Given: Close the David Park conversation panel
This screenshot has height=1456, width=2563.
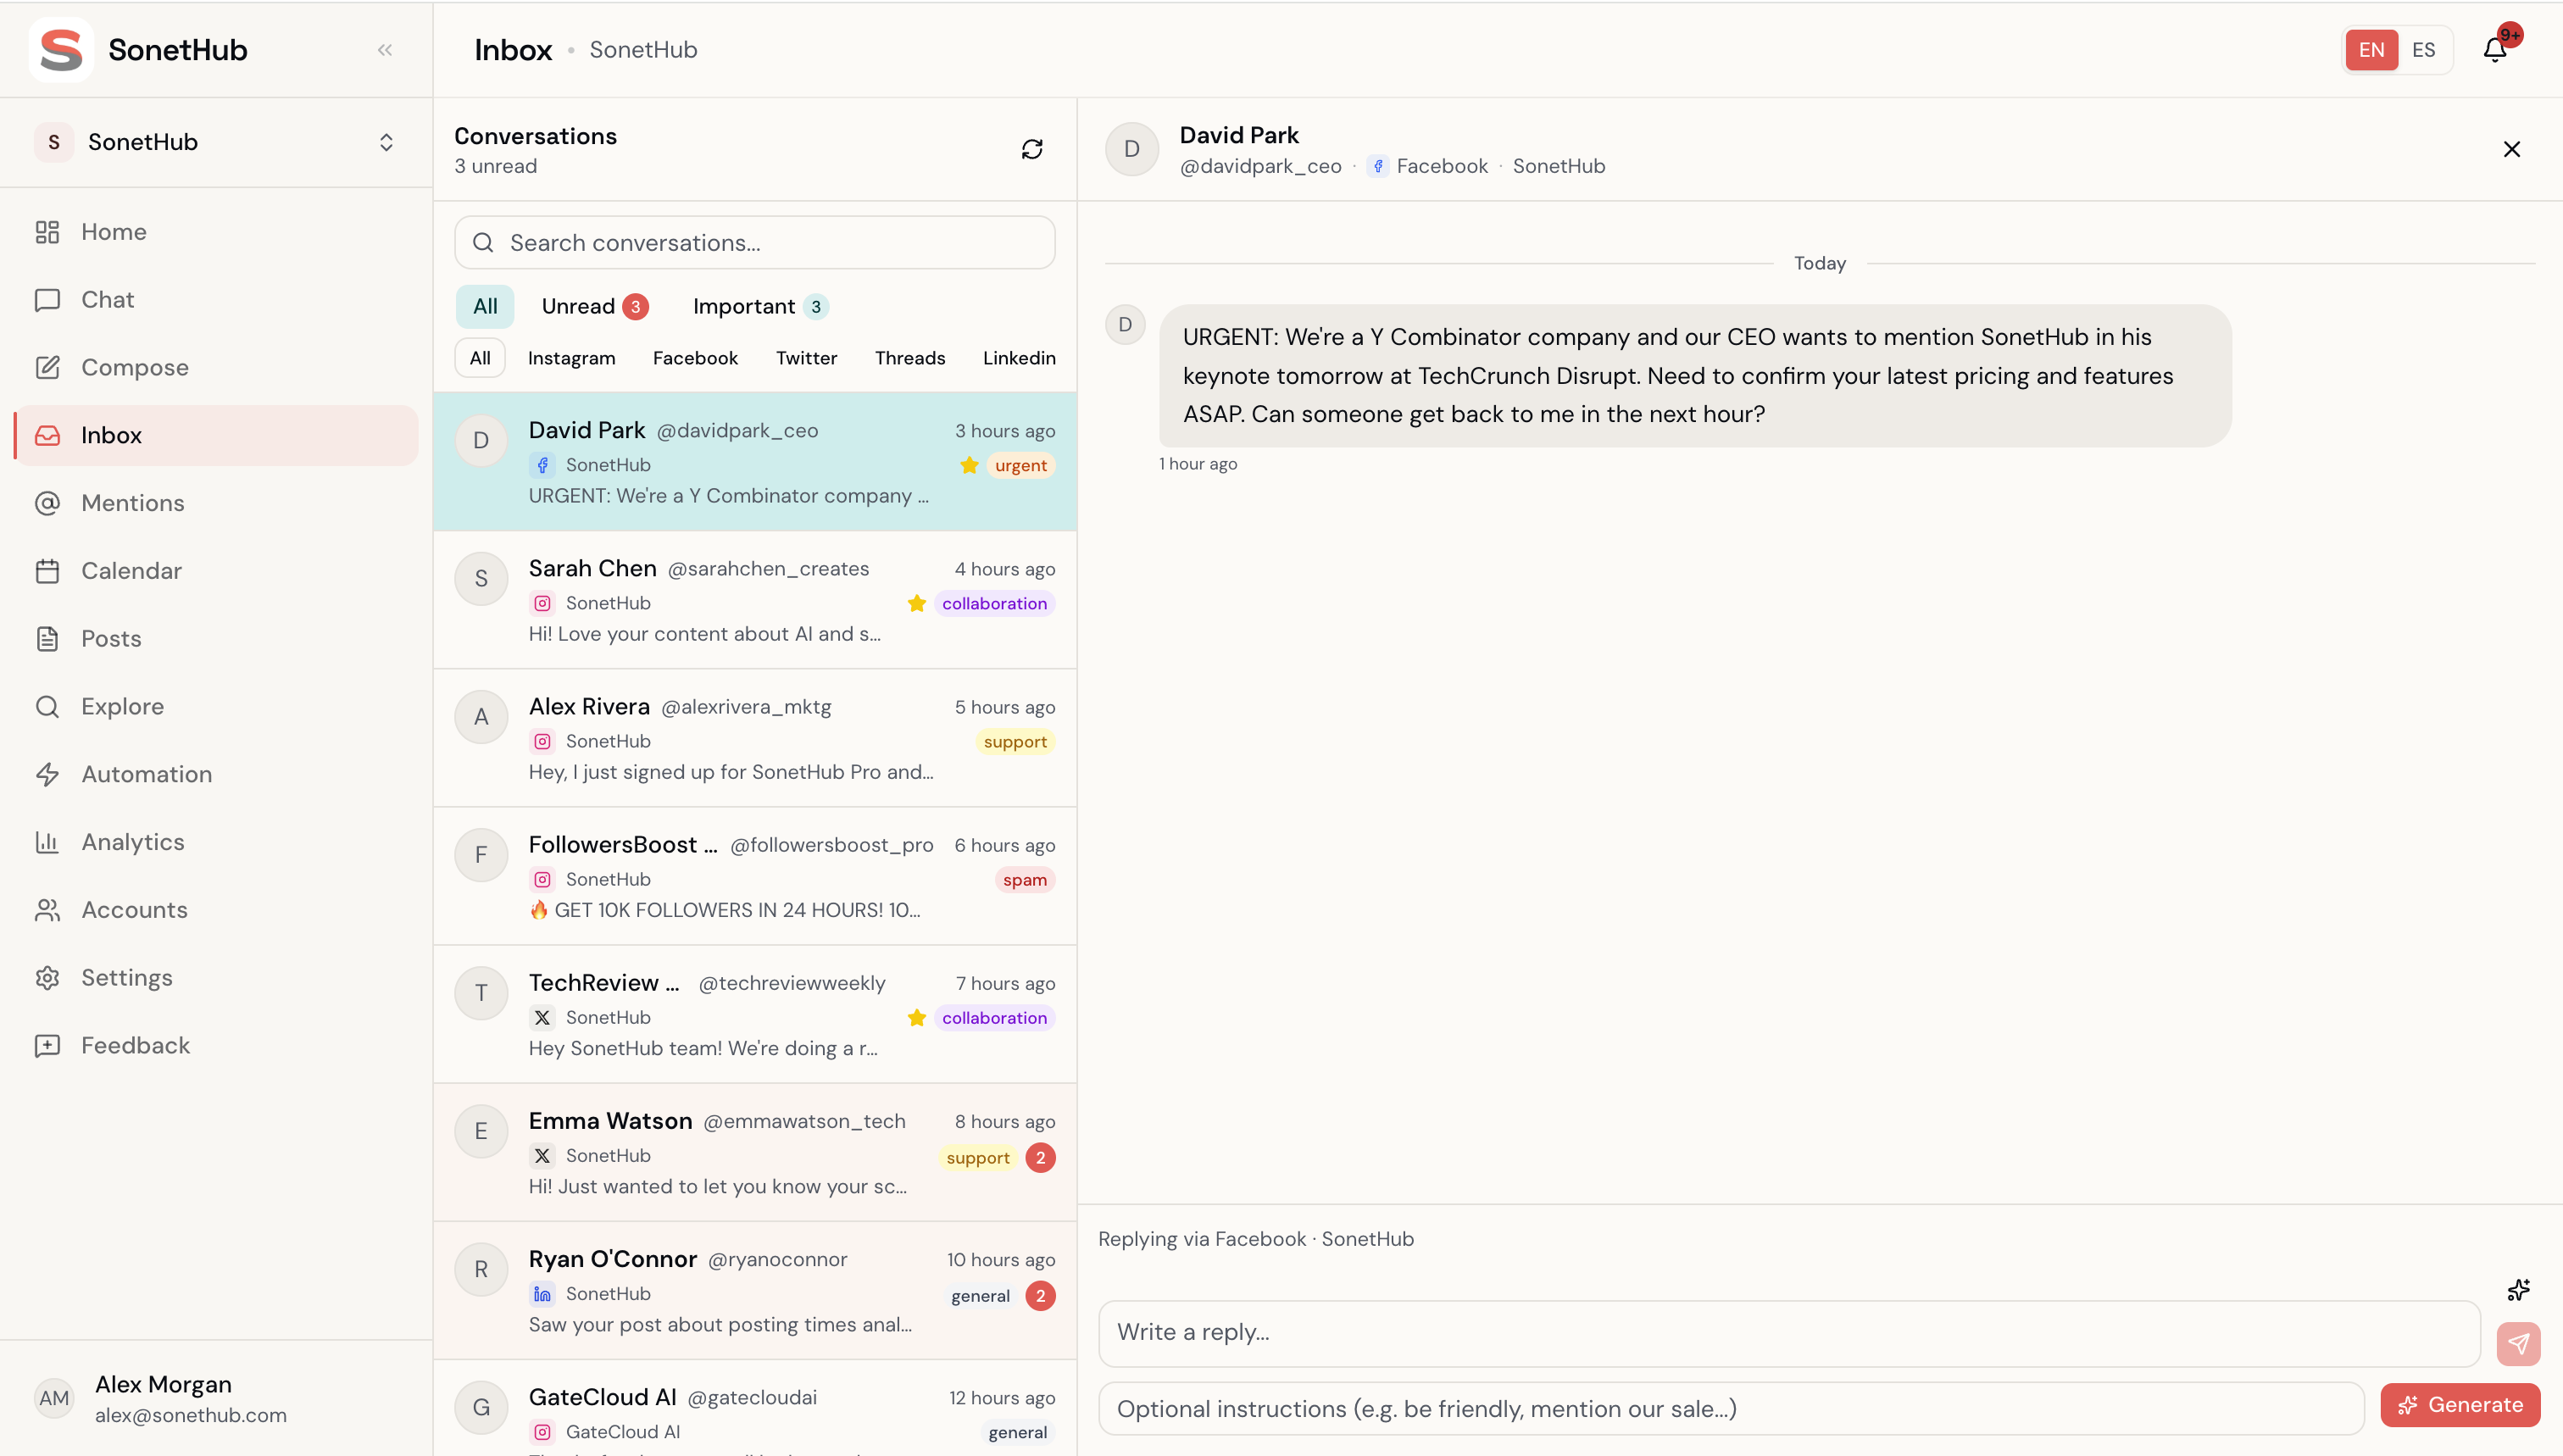Looking at the screenshot, I should [x=2511, y=149].
